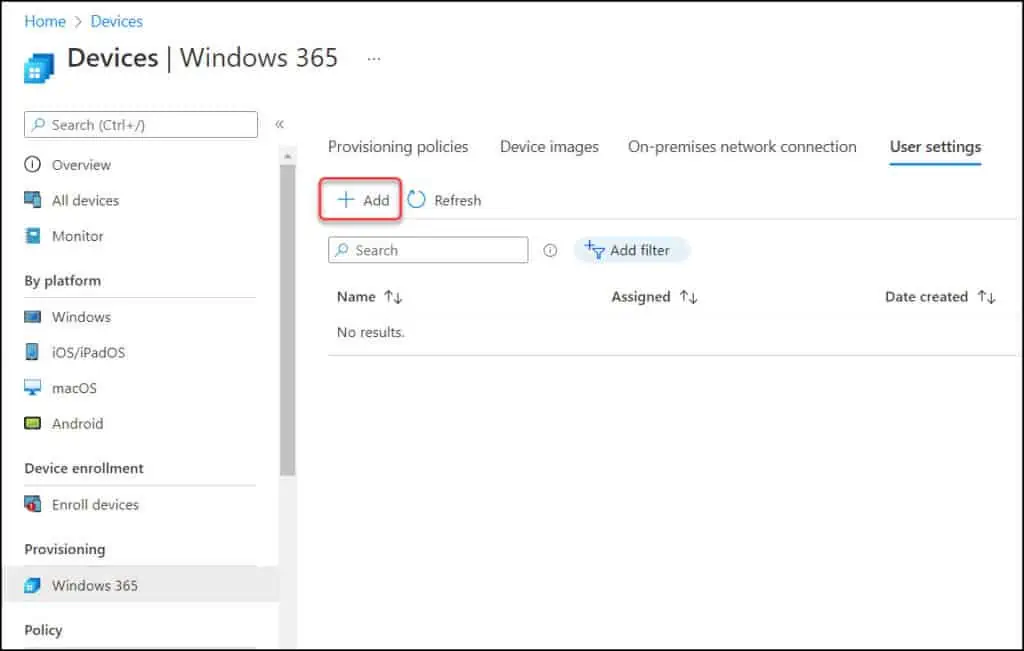This screenshot has width=1024, height=651.
Task: Click the 'Policy' section heading
Action: pos(43,630)
